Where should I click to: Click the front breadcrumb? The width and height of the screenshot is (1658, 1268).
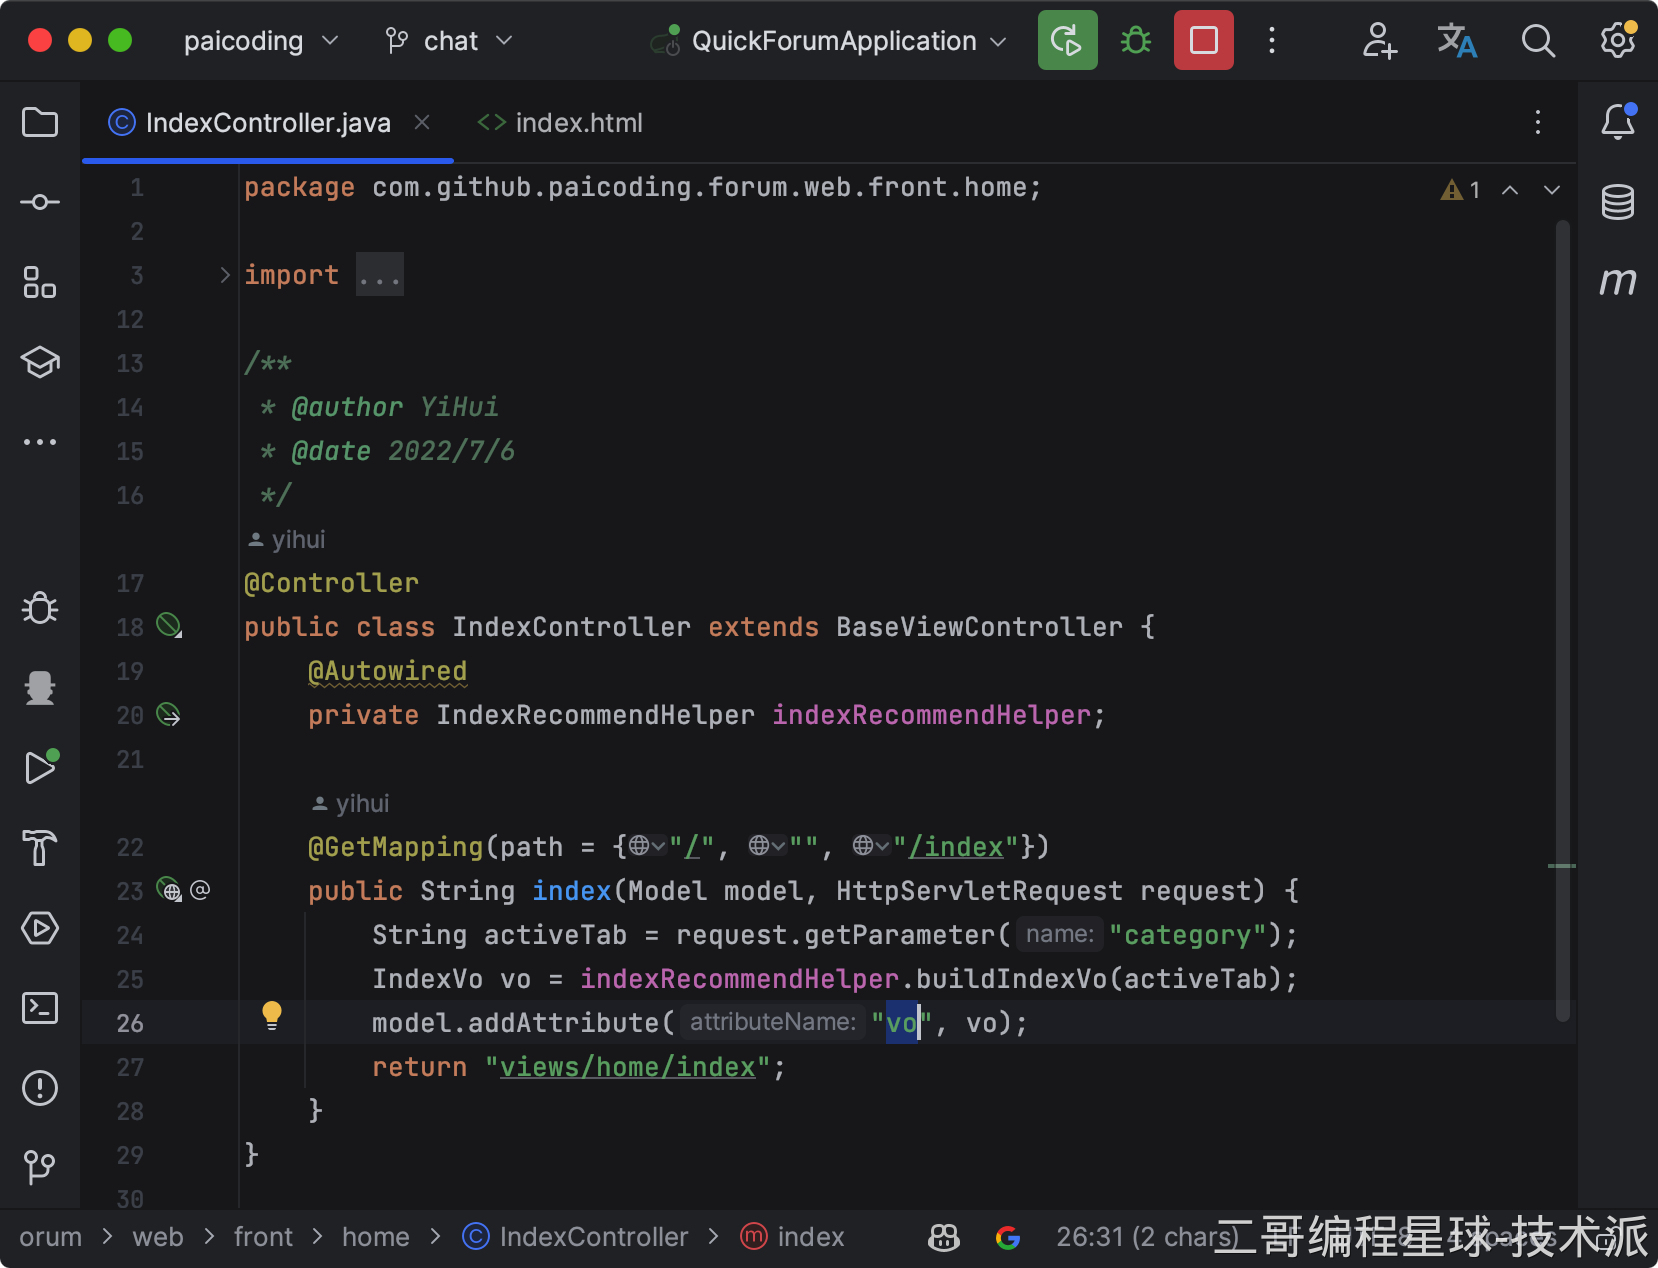(263, 1237)
